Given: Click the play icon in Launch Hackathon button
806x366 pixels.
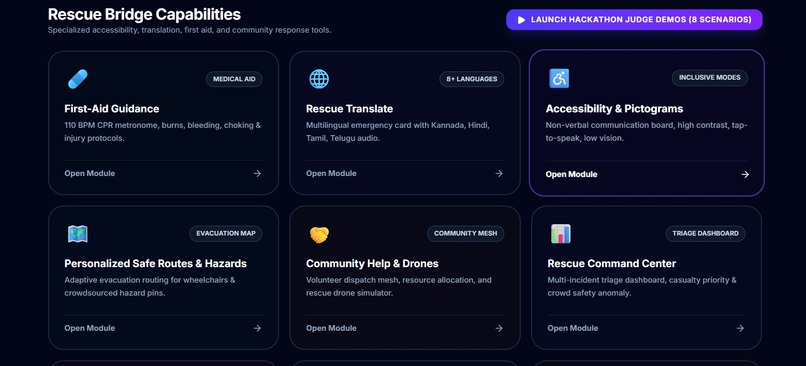Looking at the screenshot, I should (521, 20).
